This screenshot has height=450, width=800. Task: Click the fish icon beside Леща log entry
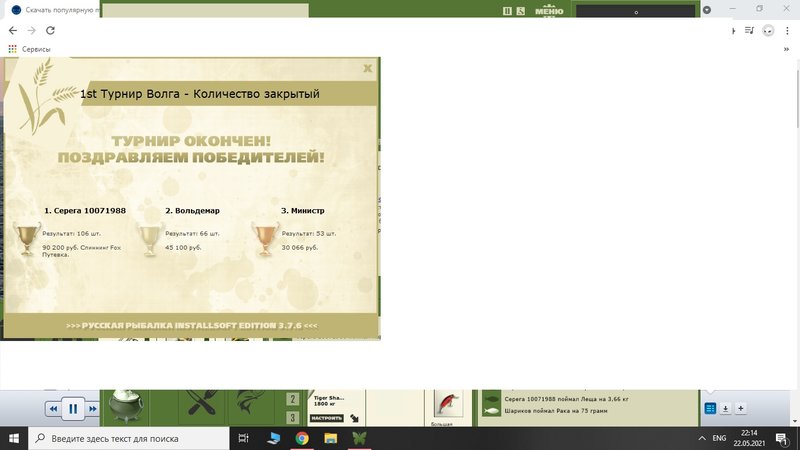pyautogui.click(x=491, y=399)
